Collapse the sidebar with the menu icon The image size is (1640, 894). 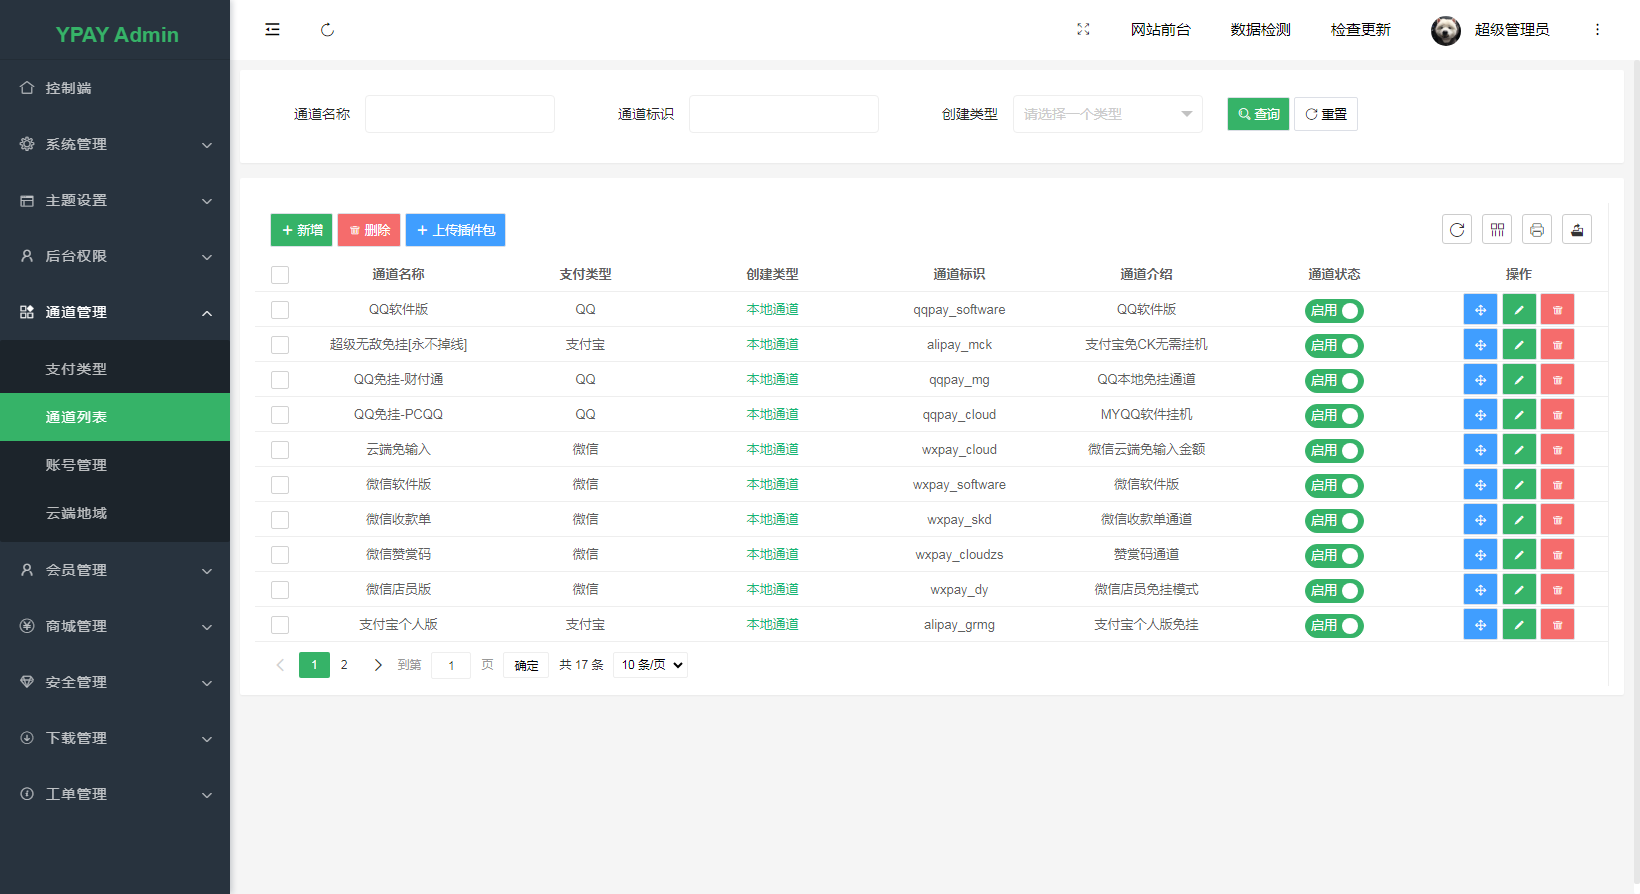click(272, 30)
